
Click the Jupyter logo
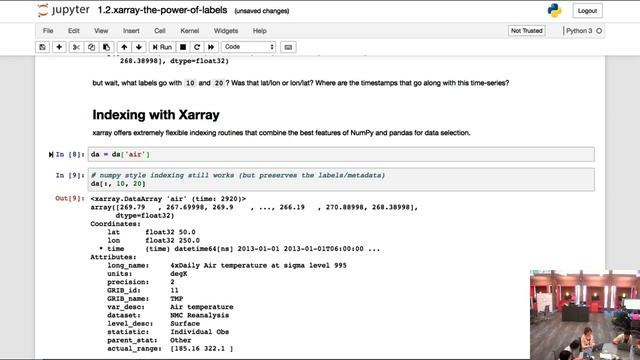64,10
